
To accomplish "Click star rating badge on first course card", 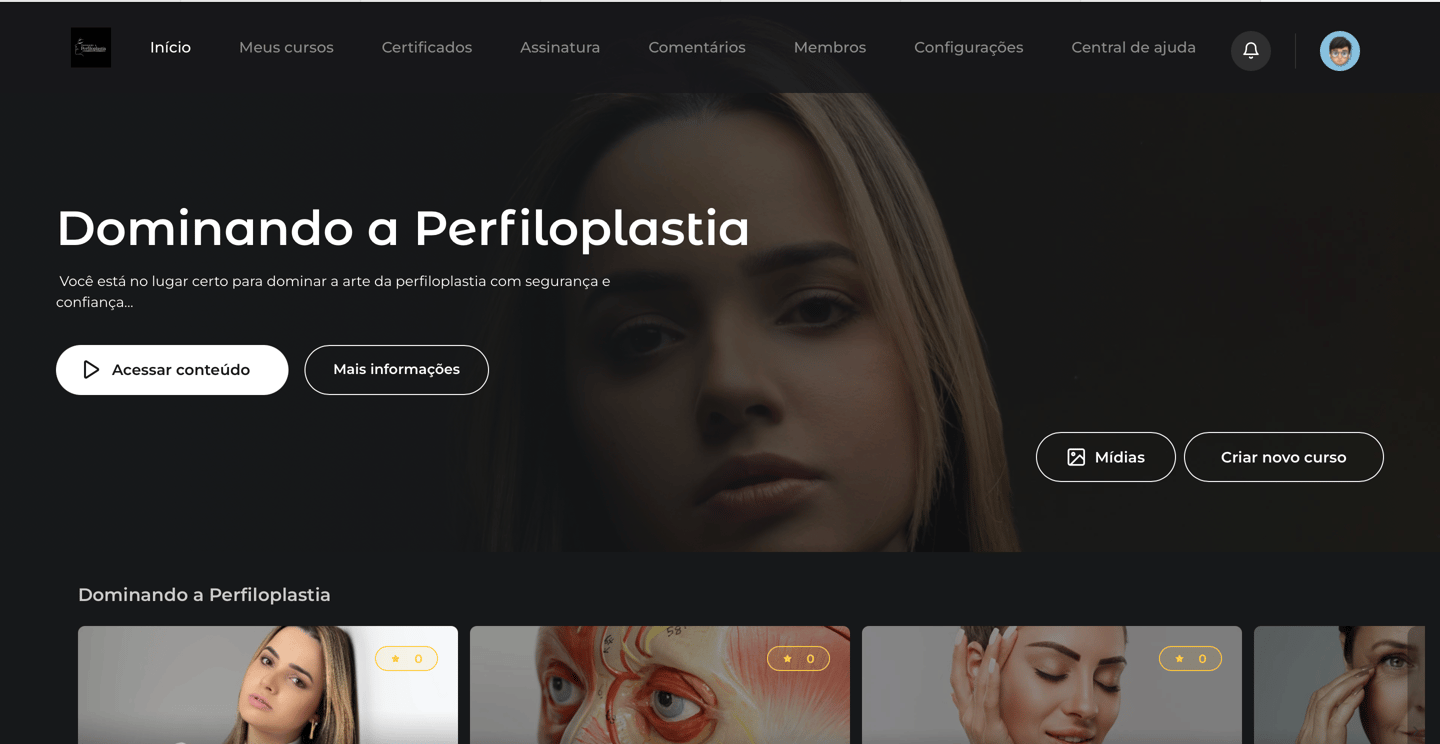I will [x=406, y=658].
